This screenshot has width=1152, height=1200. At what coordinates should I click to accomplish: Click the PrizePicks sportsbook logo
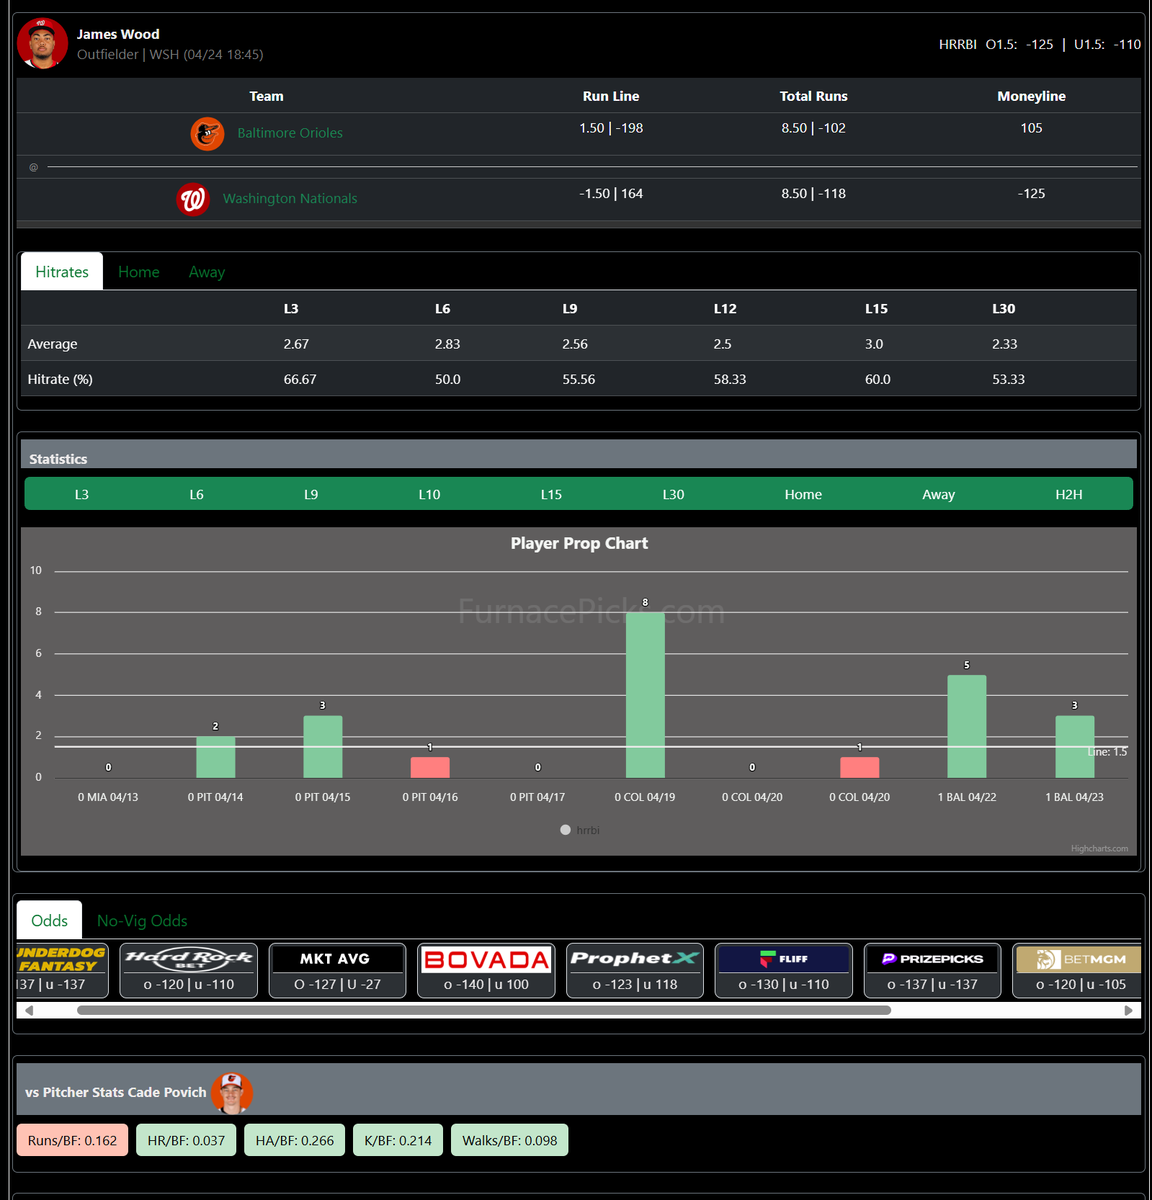point(933,959)
